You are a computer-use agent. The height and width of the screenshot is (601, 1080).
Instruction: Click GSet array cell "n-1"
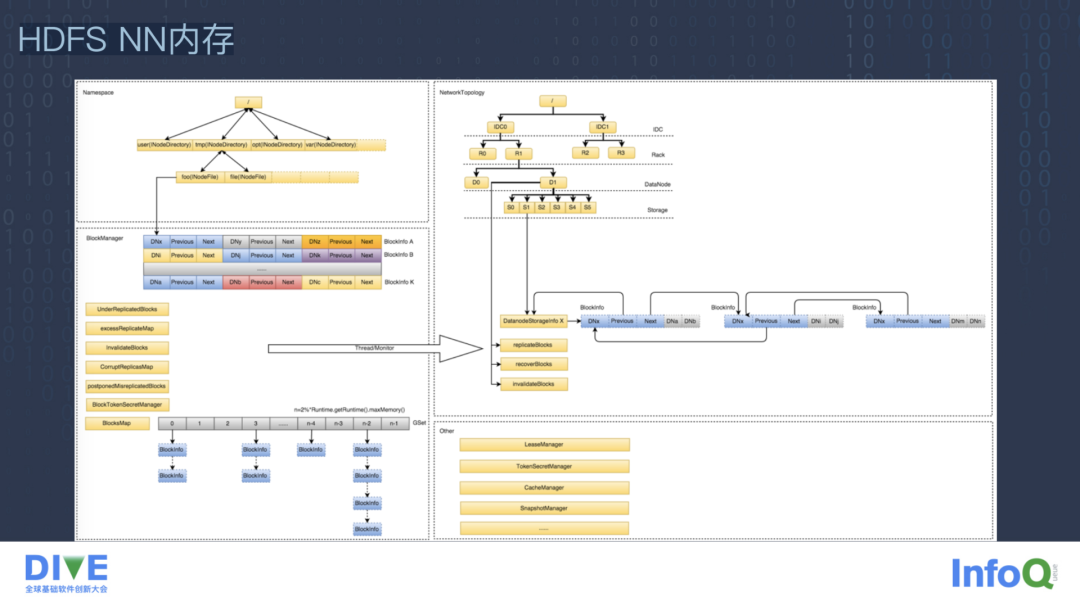(x=394, y=423)
